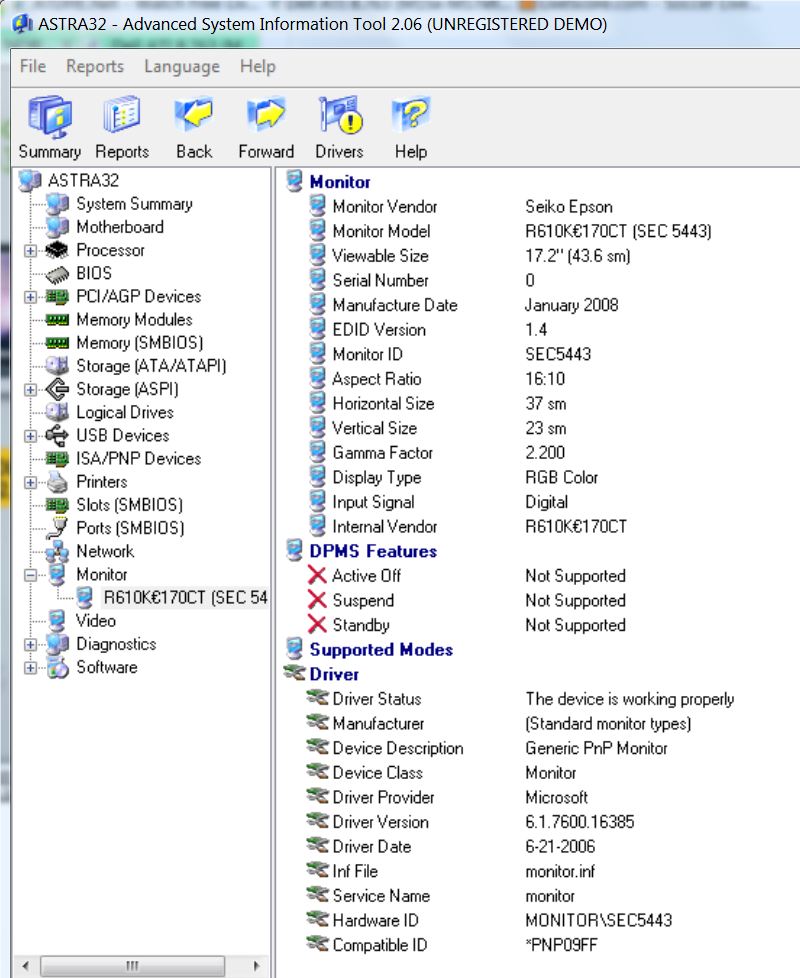Select the Monitor Model row
Viewport: 800px width, 978px height.
coord(381,231)
